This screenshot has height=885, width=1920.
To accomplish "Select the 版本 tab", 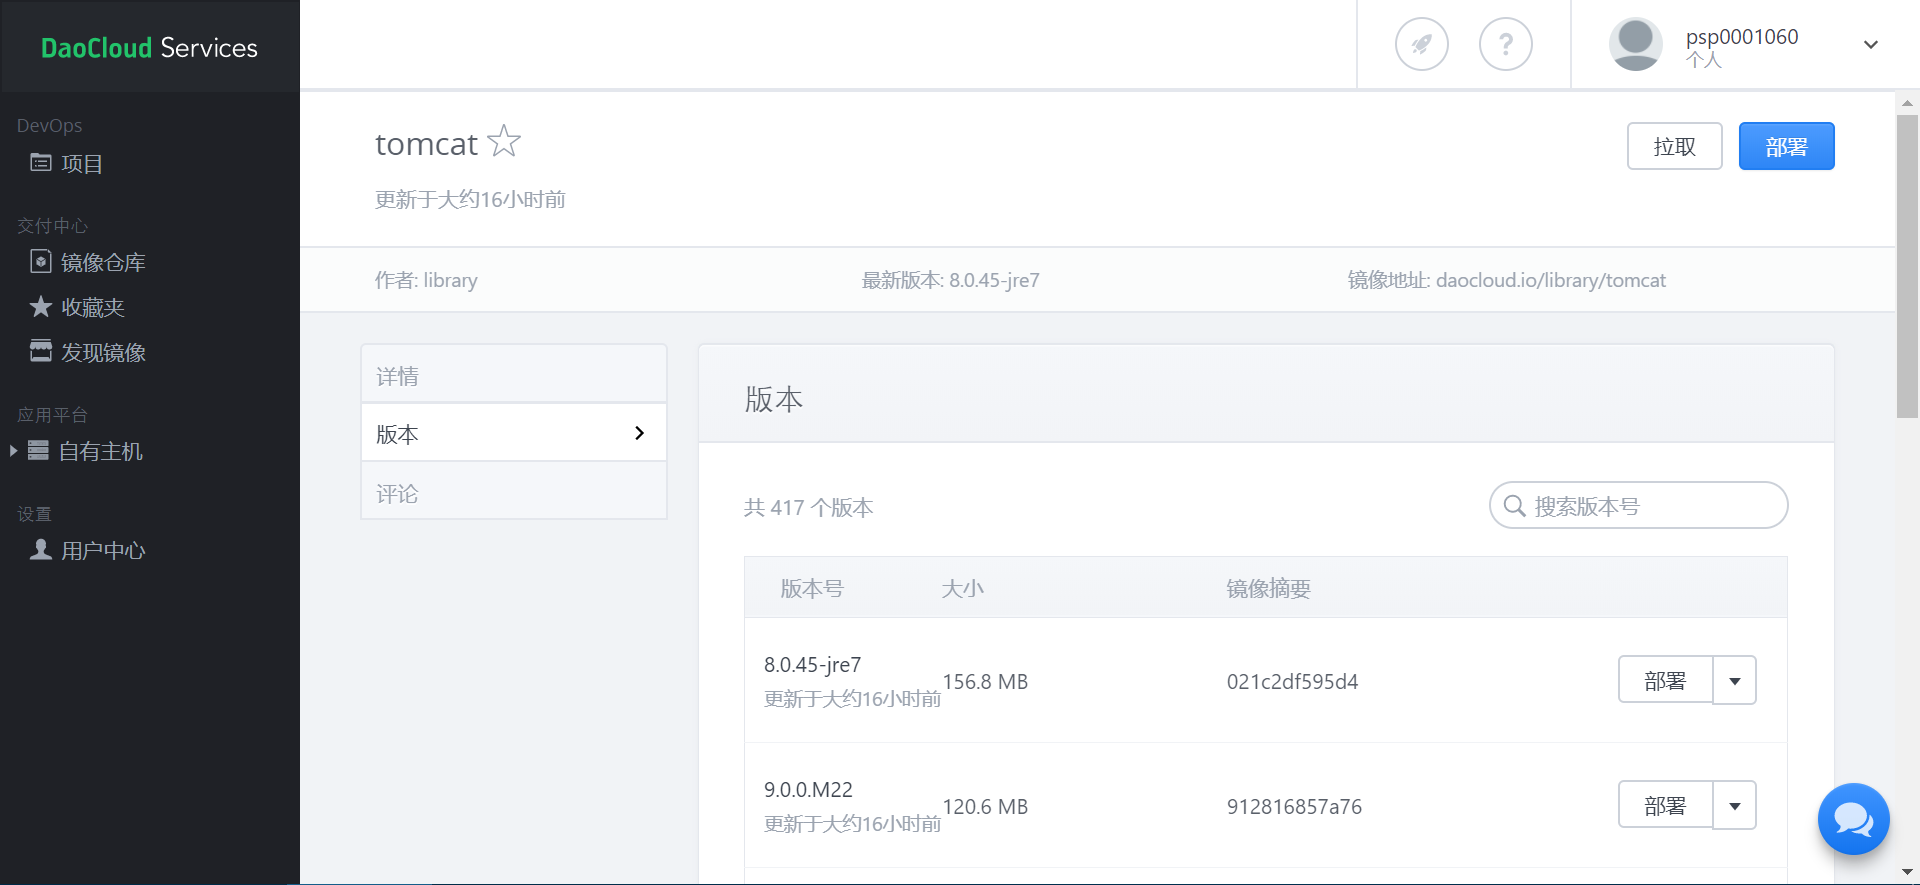I will (x=513, y=433).
